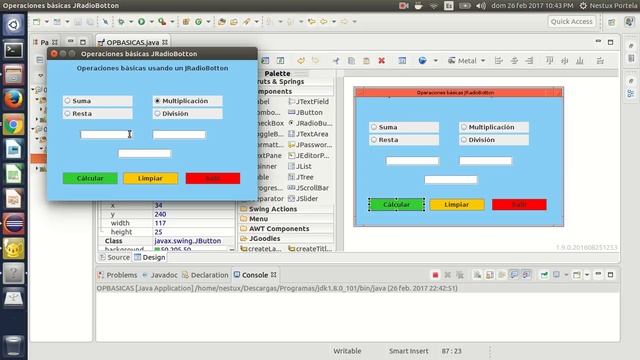Click the Center horizontally alignment icon
Viewport: 640px width, 360px height.
click(x=514, y=61)
